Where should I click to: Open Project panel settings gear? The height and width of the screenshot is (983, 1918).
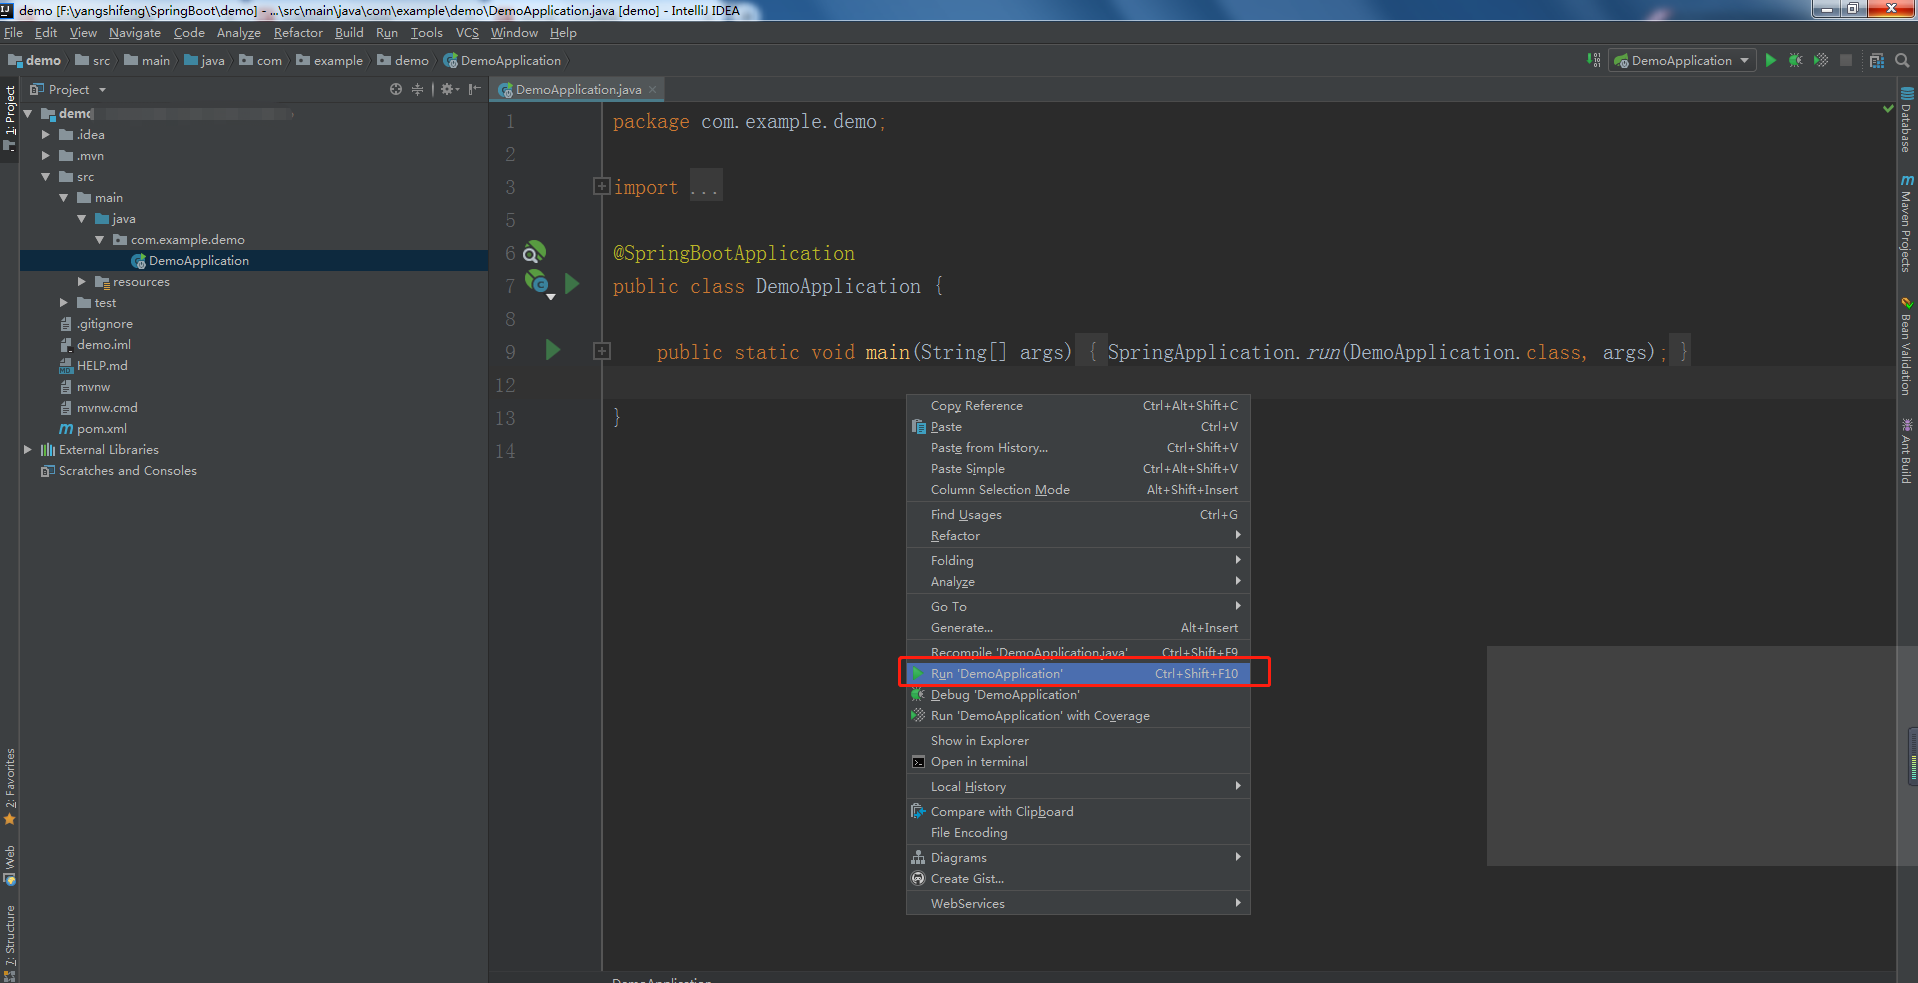coord(449,89)
